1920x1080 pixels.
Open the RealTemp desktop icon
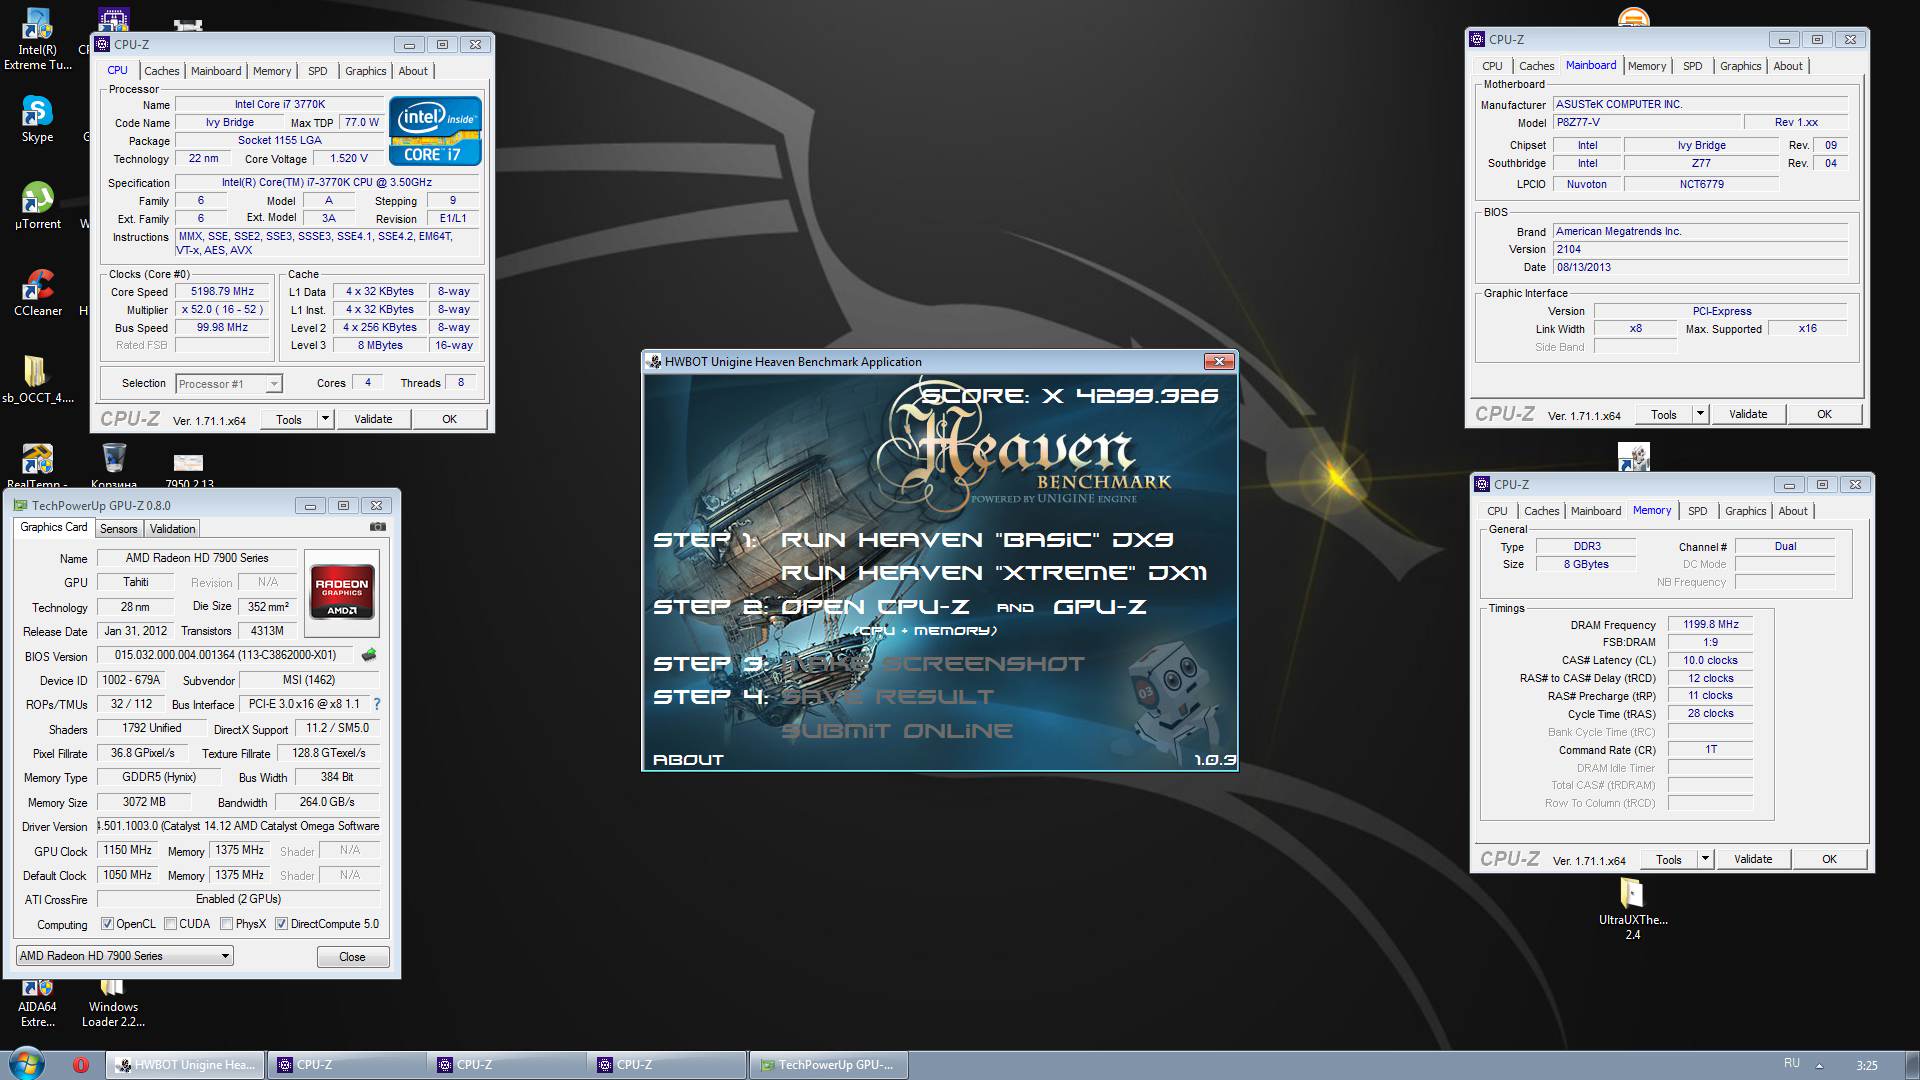pos(37,465)
